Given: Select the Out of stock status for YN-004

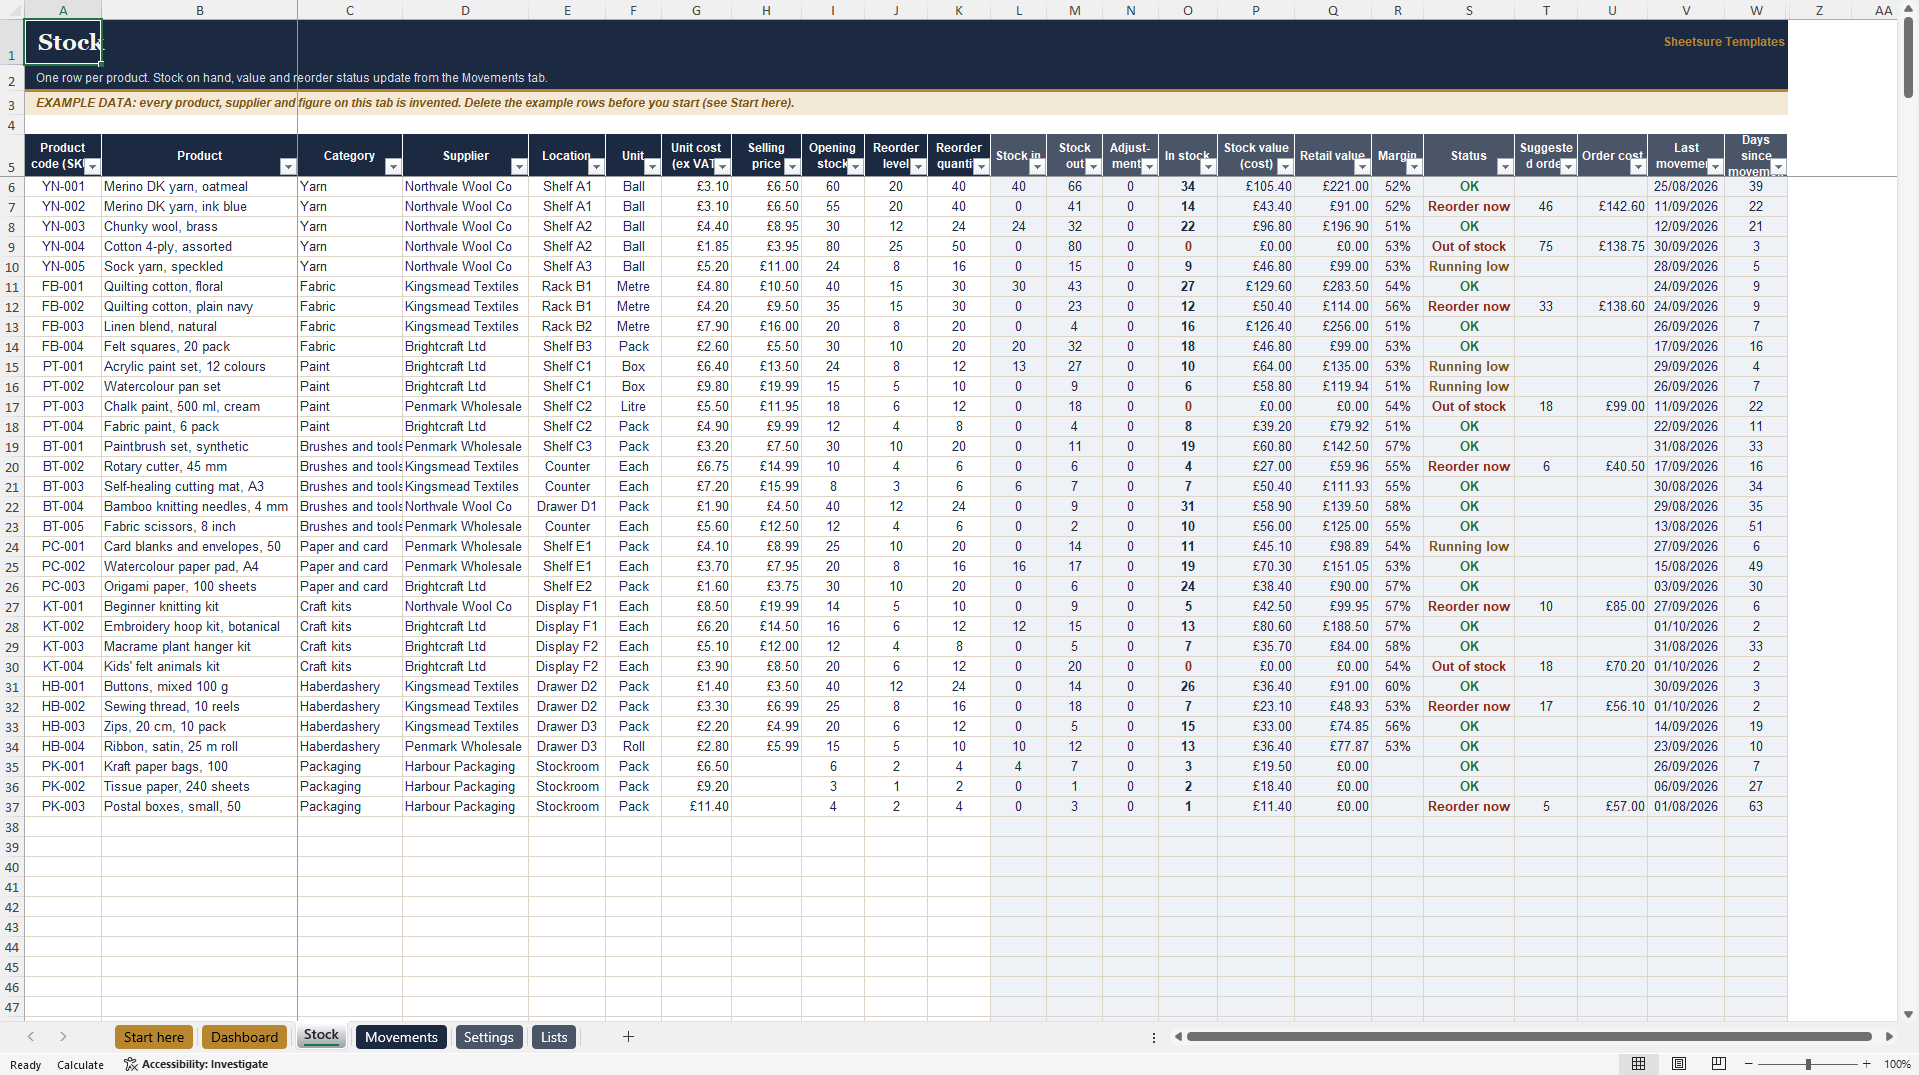Looking at the screenshot, I should tap(1468, 247).
